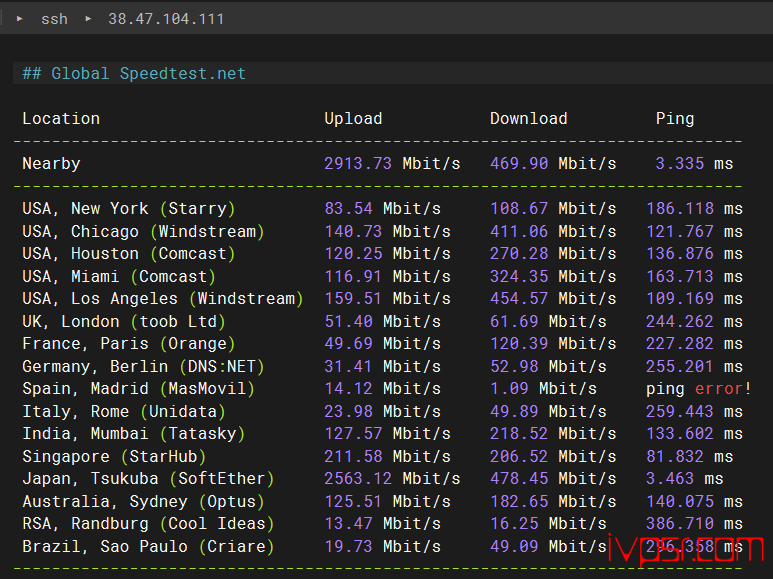Click the Location column header
This screenshot has width=773, height=579.
pos(61,118)
